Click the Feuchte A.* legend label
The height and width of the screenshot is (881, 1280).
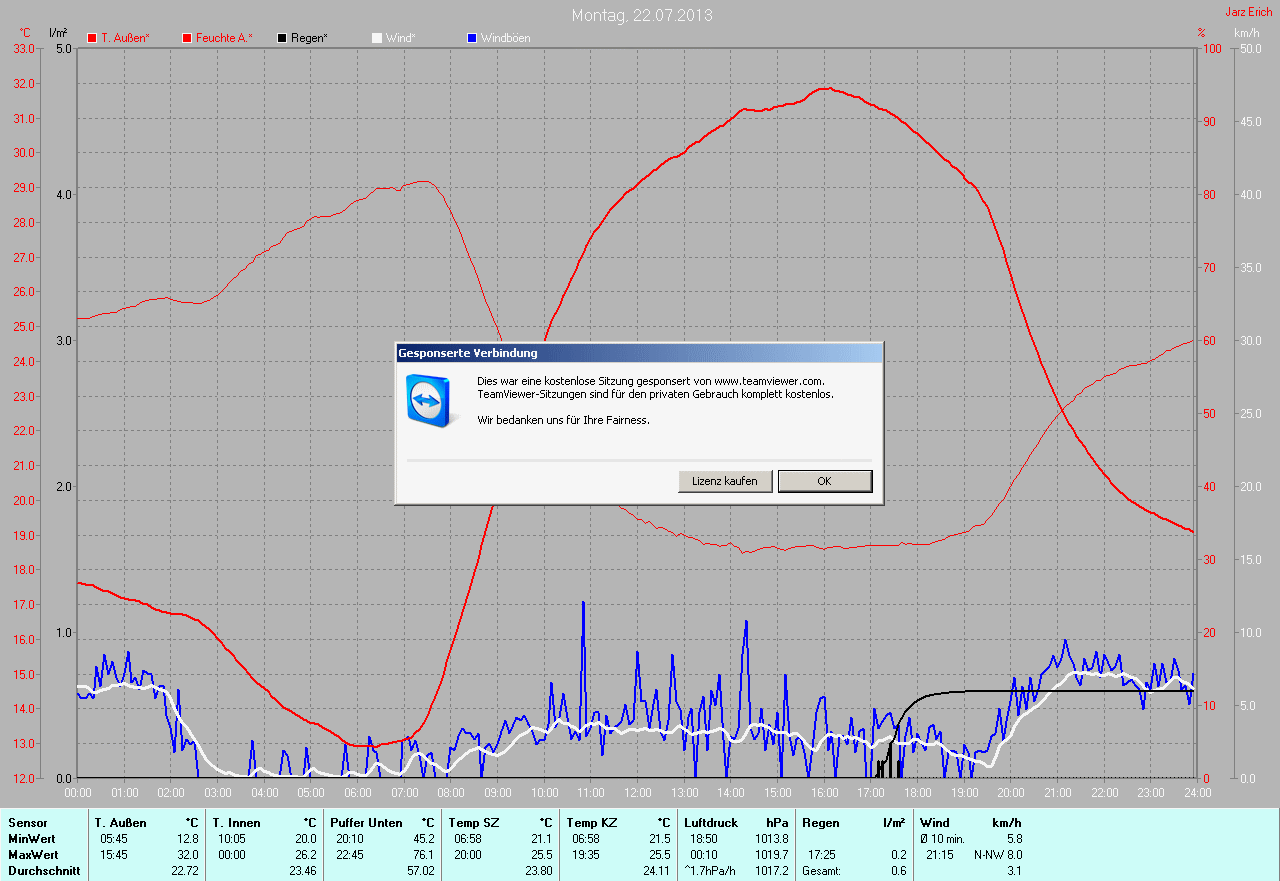pos(224,38)
